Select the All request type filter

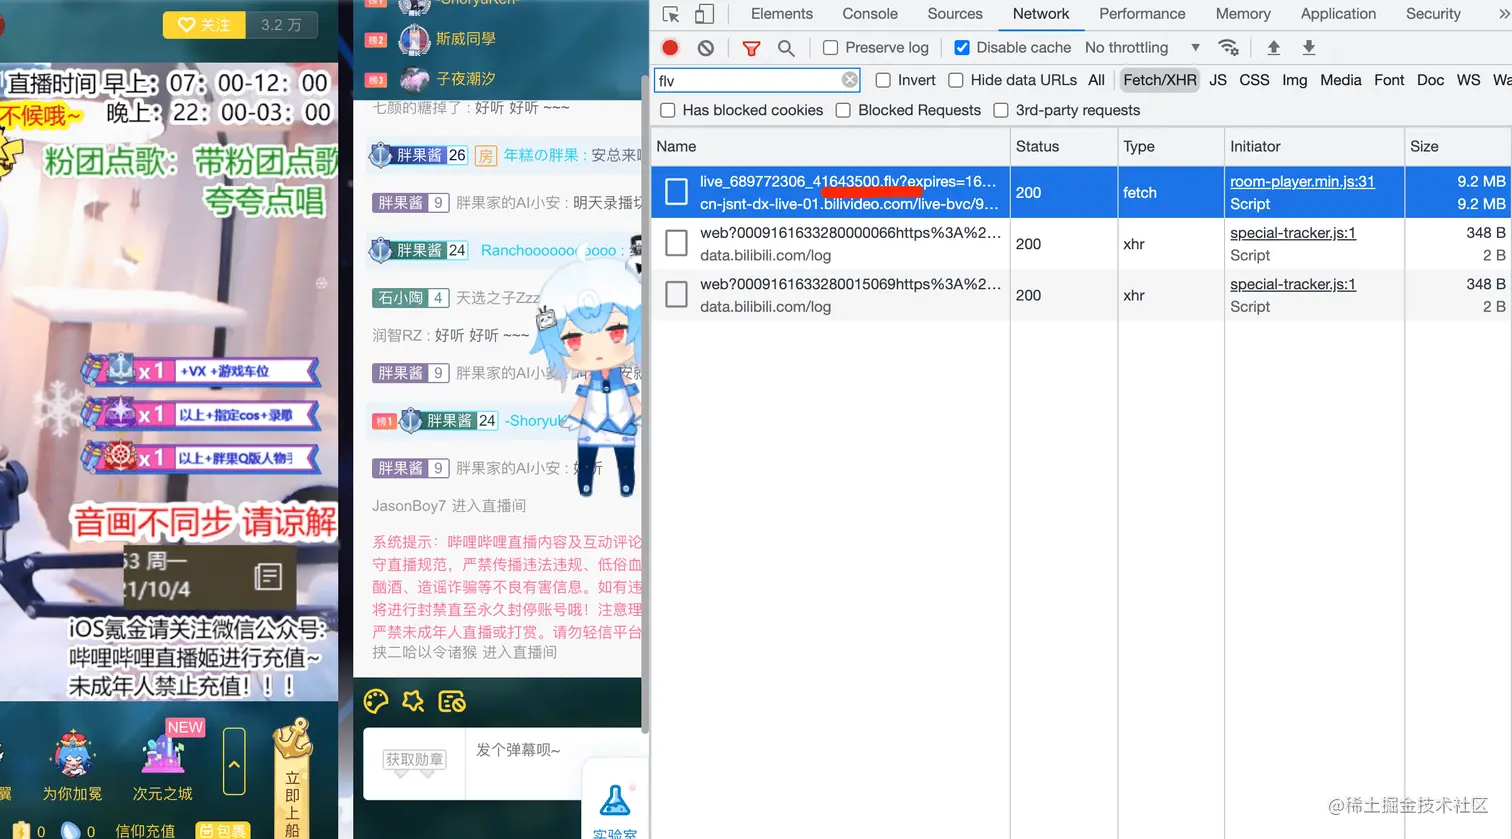[x=1097, y=80]
